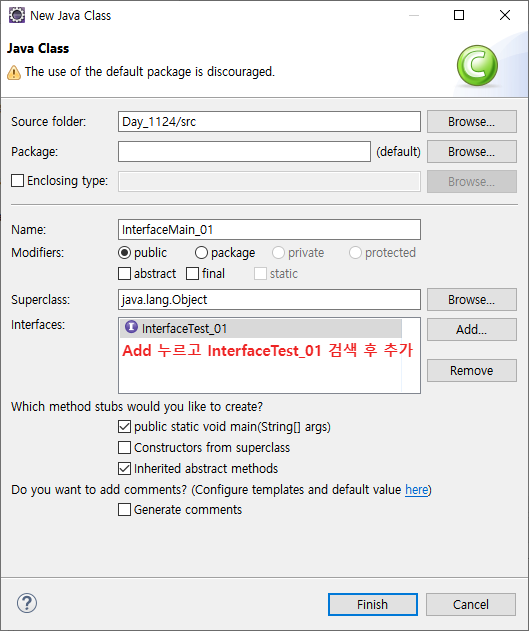This screenshot has width=529, height=631.
Task: Enable the final modifier checkbox
Action: (x=193, y=274)
